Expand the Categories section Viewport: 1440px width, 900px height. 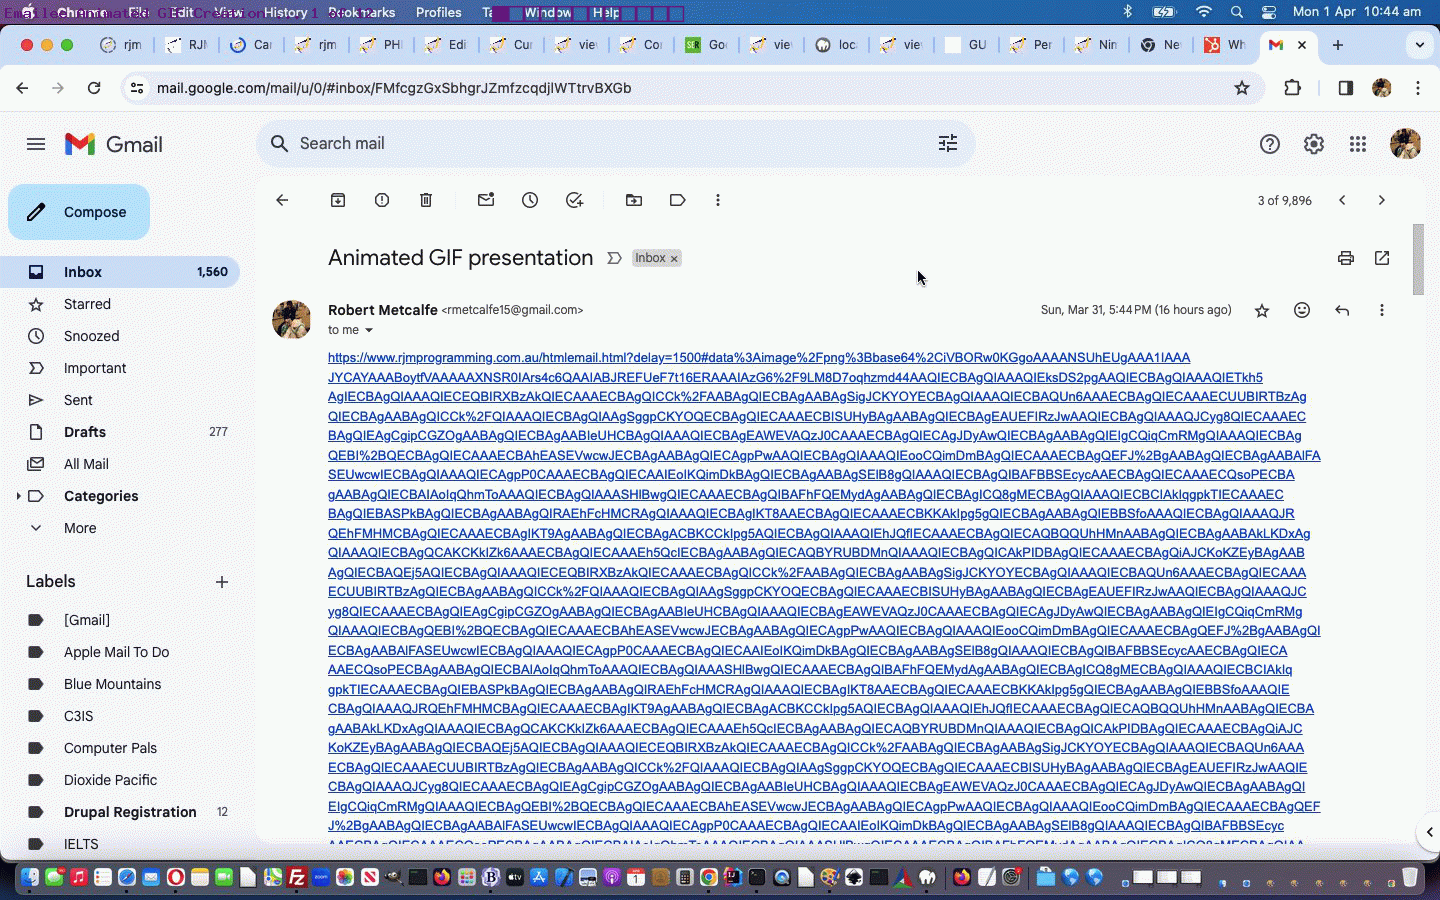18,496
